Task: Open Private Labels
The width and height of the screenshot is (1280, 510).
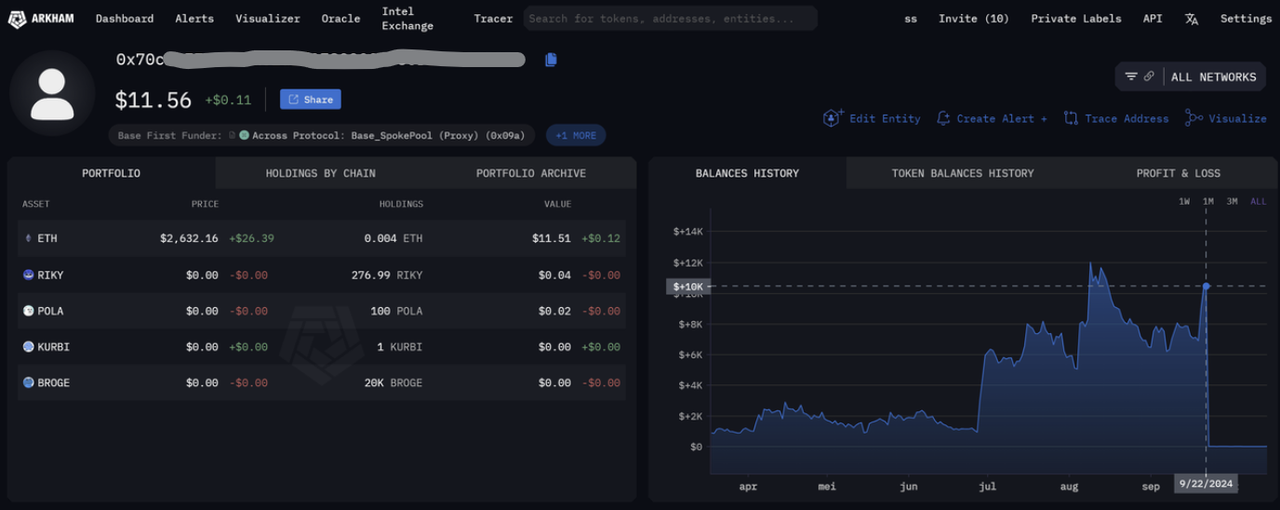Action: point(1076,19)
